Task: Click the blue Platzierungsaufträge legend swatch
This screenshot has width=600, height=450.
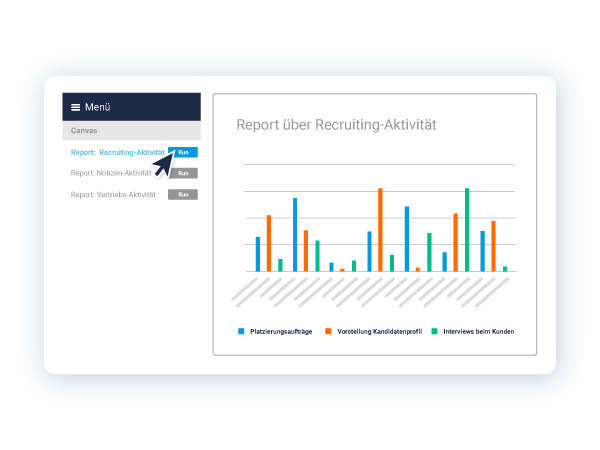Action: [x=241, y=331]
